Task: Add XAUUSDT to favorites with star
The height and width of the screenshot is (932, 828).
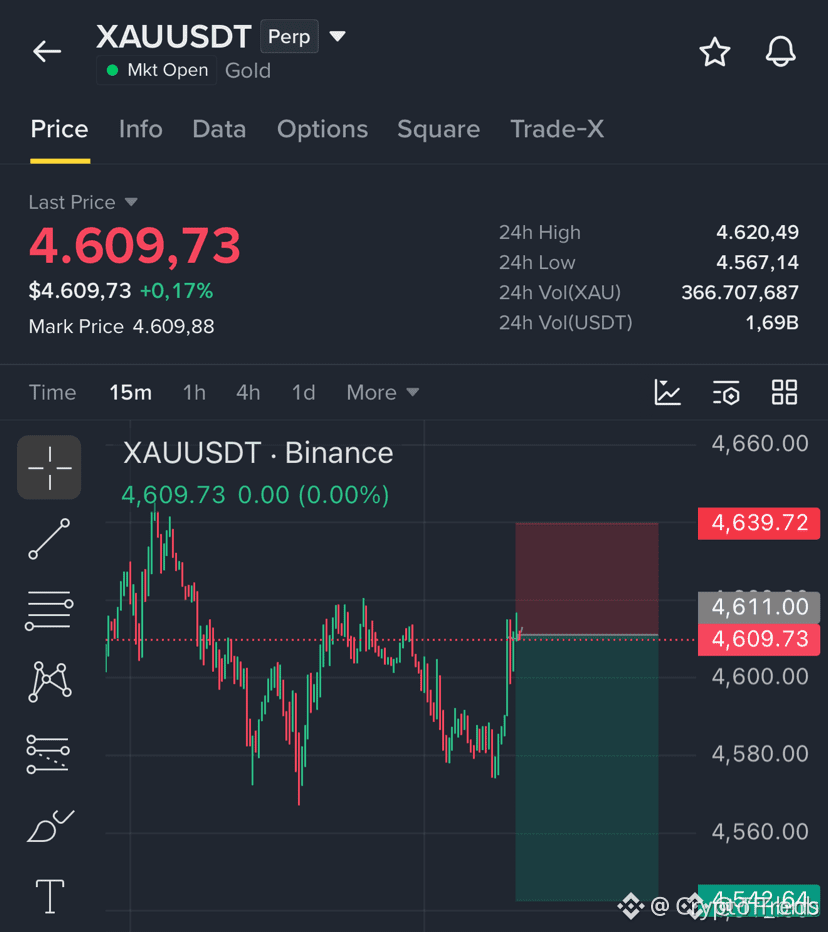Action: [714, 52]
